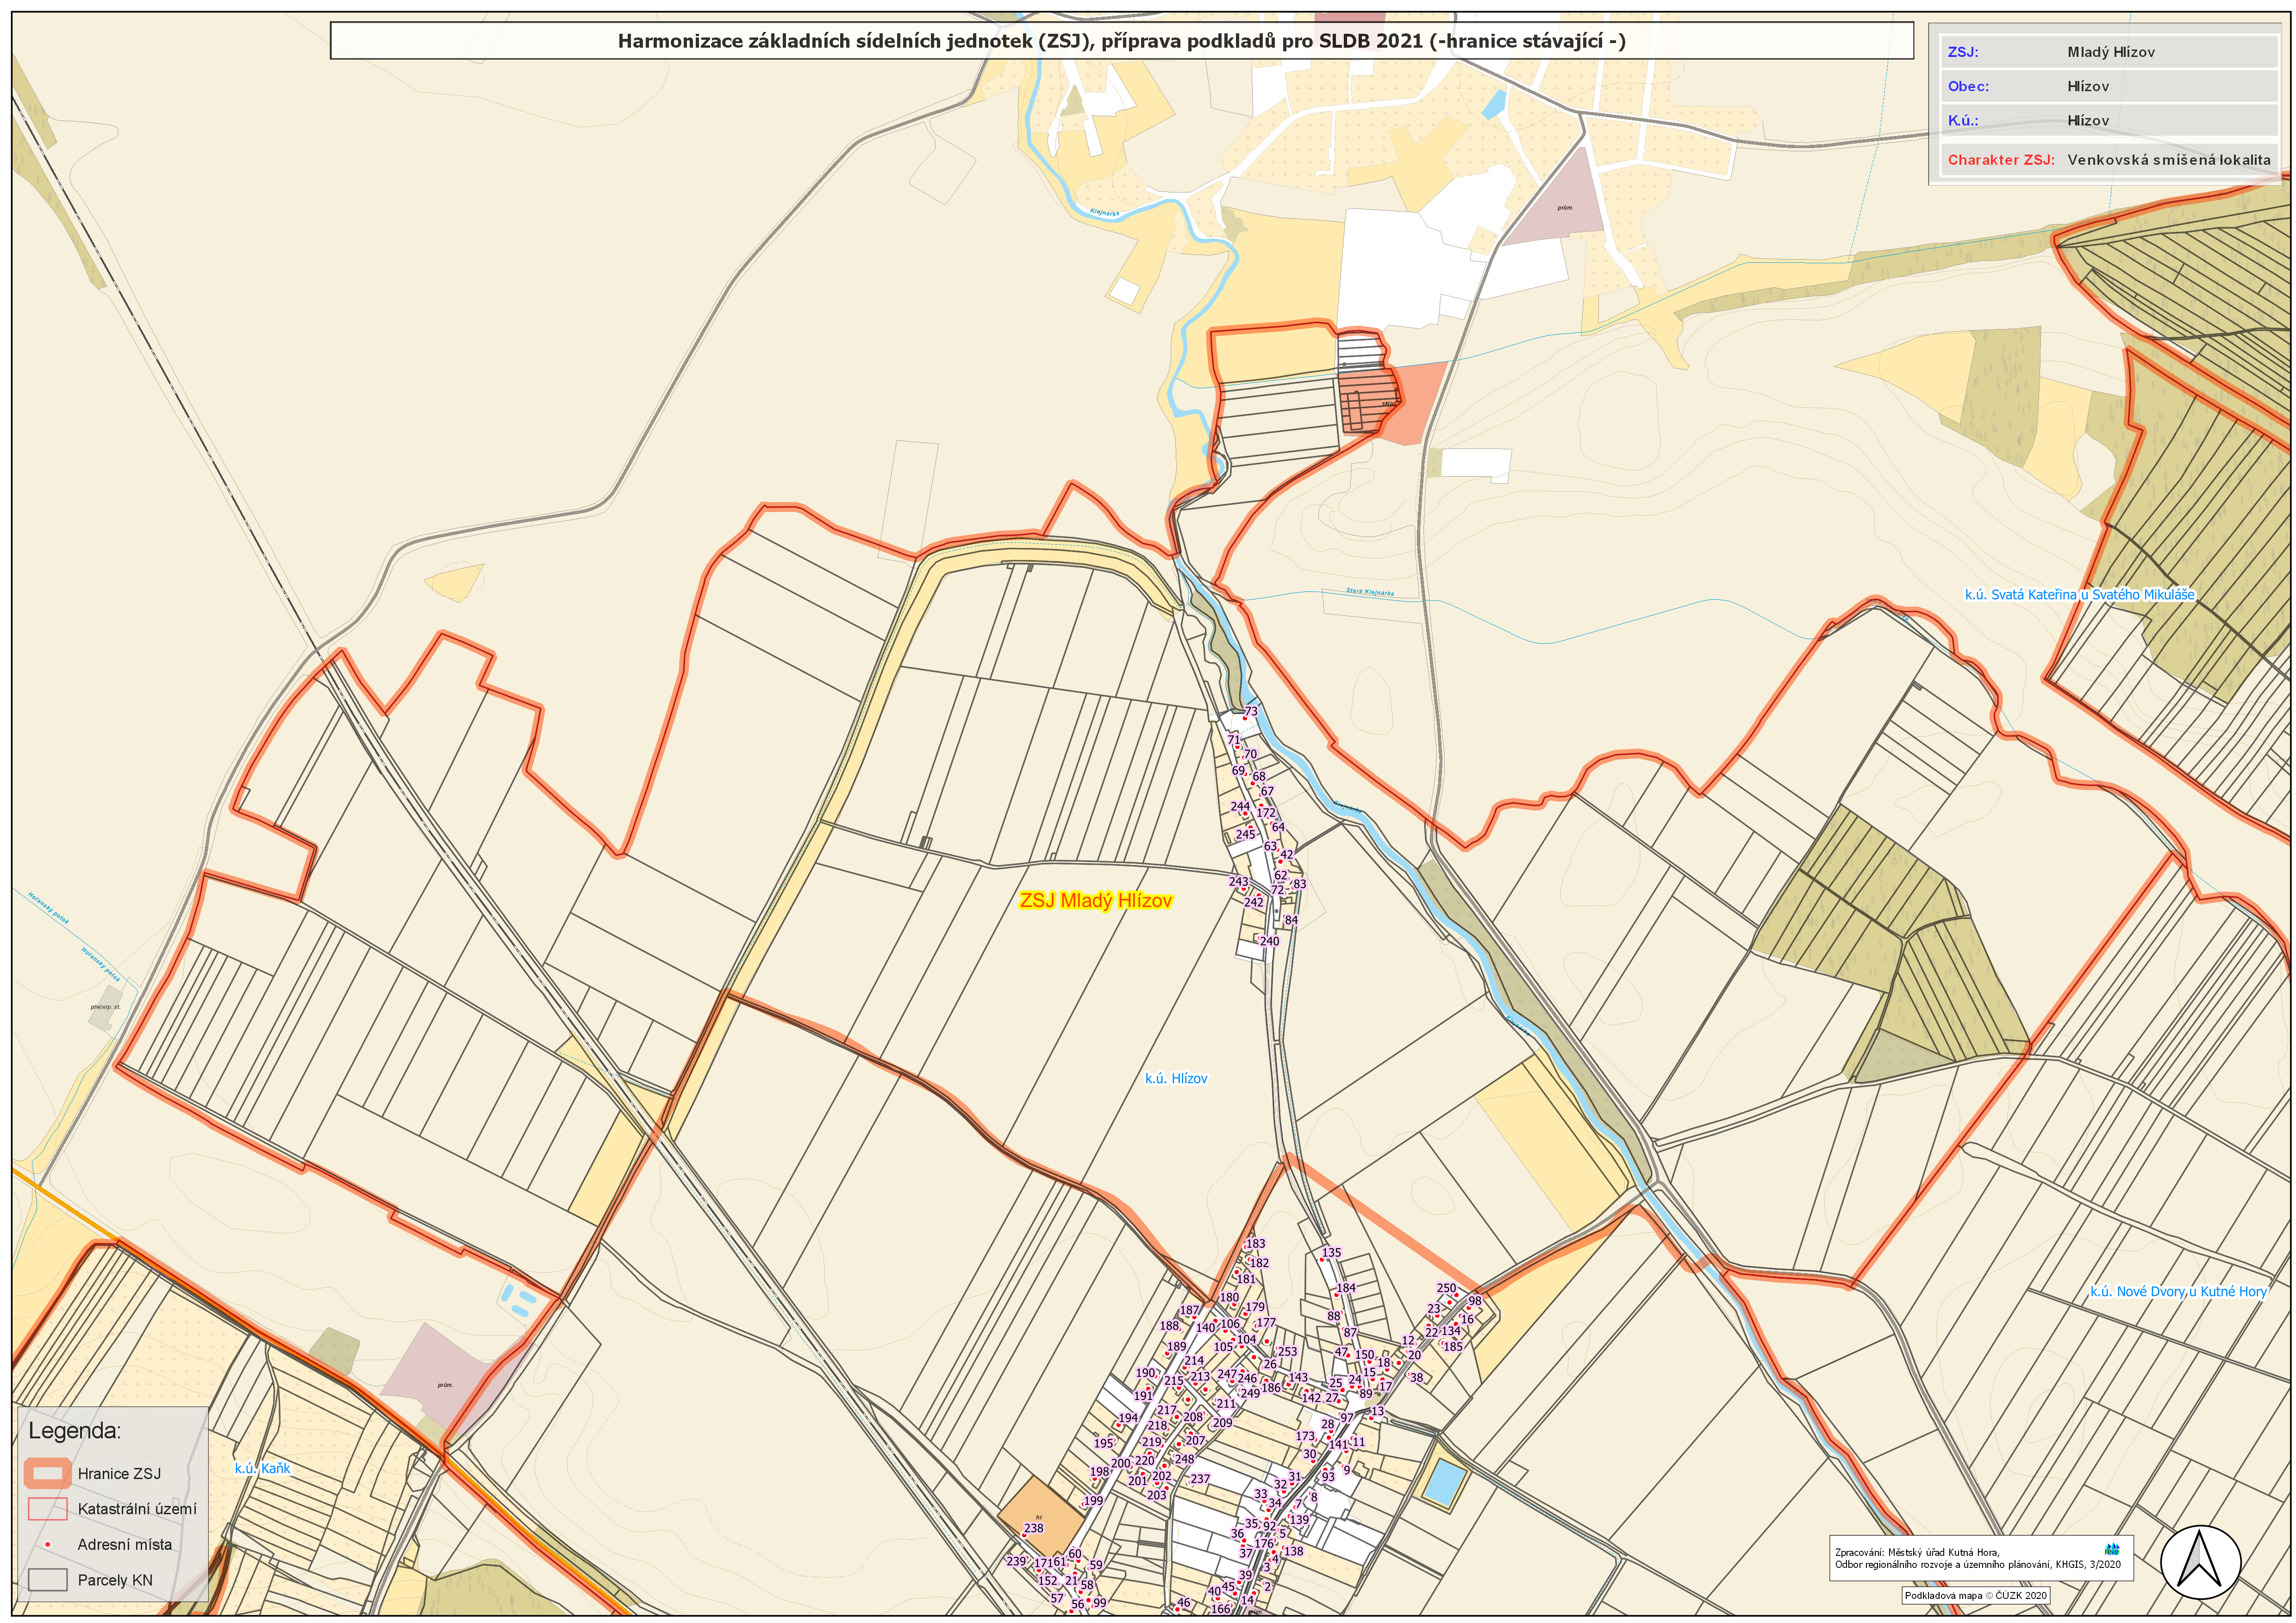Click the Legenda heading
Screen dimensions: 2296x1623
(74, 1430)
